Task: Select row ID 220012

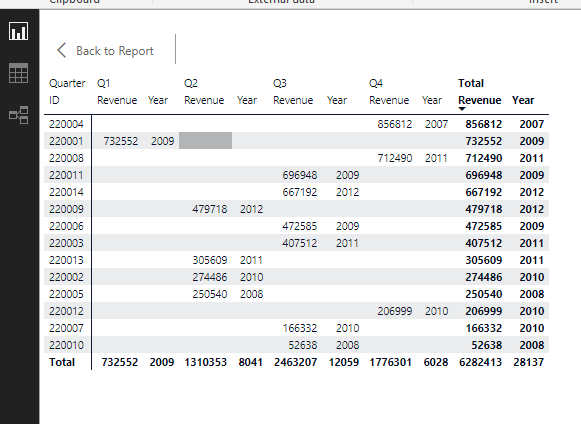Action: pyautogui.click(x=66, y=311)
